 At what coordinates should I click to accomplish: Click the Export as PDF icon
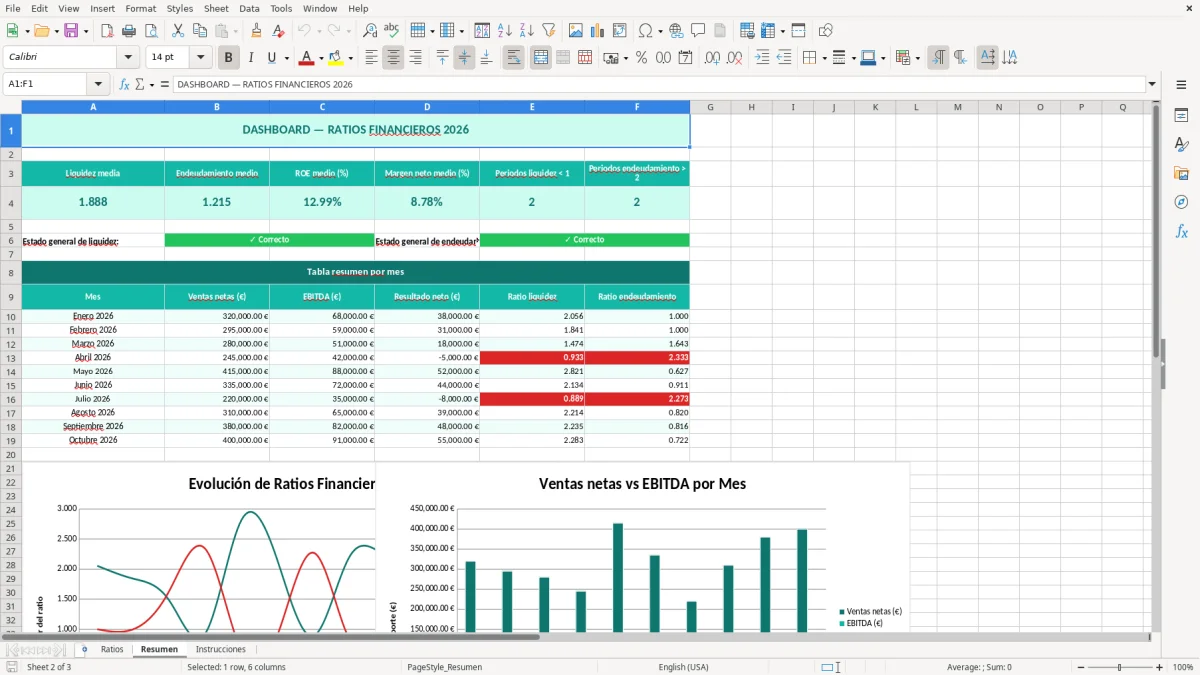[106, 31]
